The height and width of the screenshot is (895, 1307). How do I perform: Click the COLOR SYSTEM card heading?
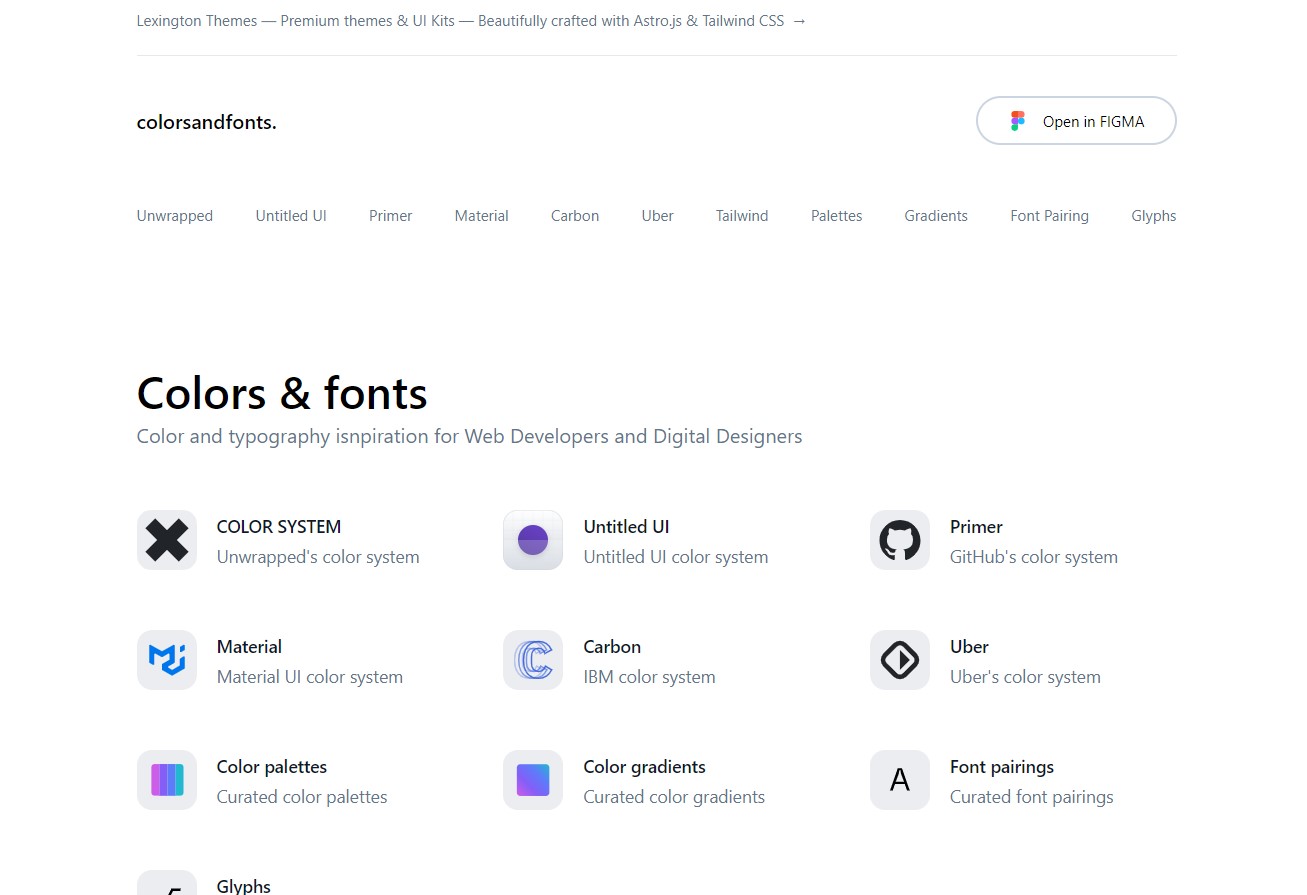279,527
